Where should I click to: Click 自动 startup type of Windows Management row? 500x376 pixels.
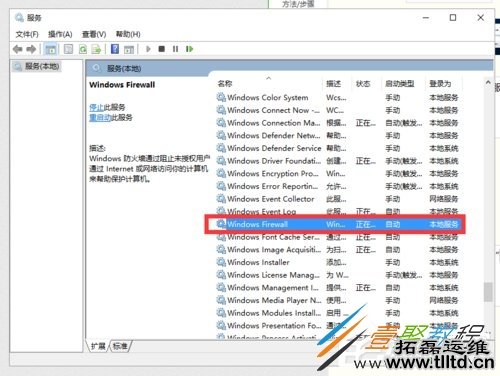(x=393, y=287)
